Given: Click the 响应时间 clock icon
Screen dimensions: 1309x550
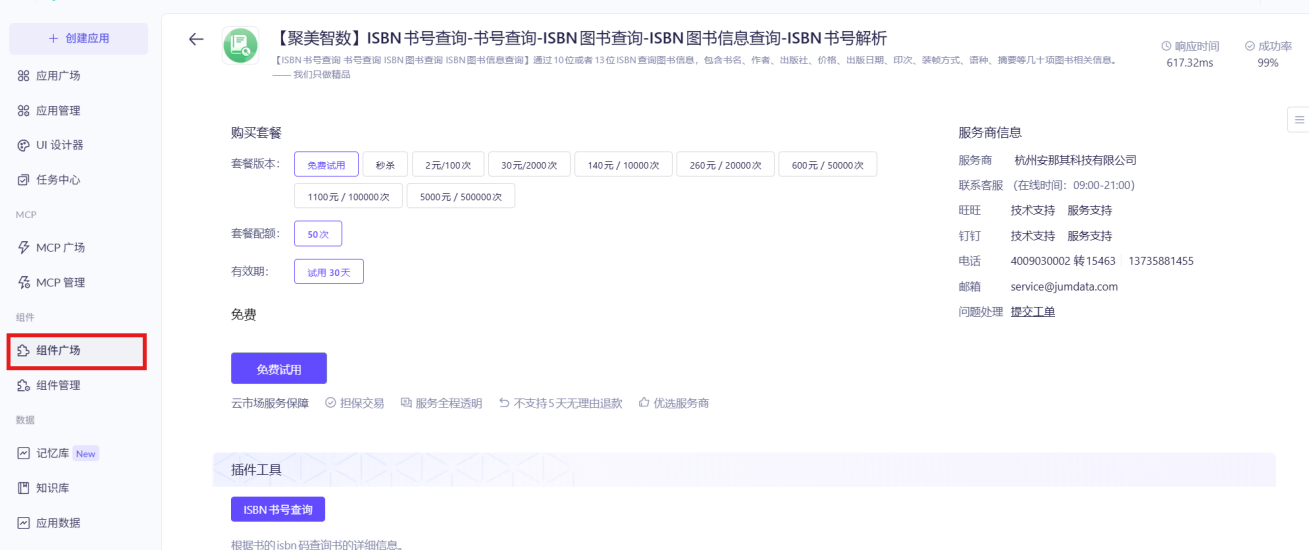Looking at the screenshot, I should 1166,46.
